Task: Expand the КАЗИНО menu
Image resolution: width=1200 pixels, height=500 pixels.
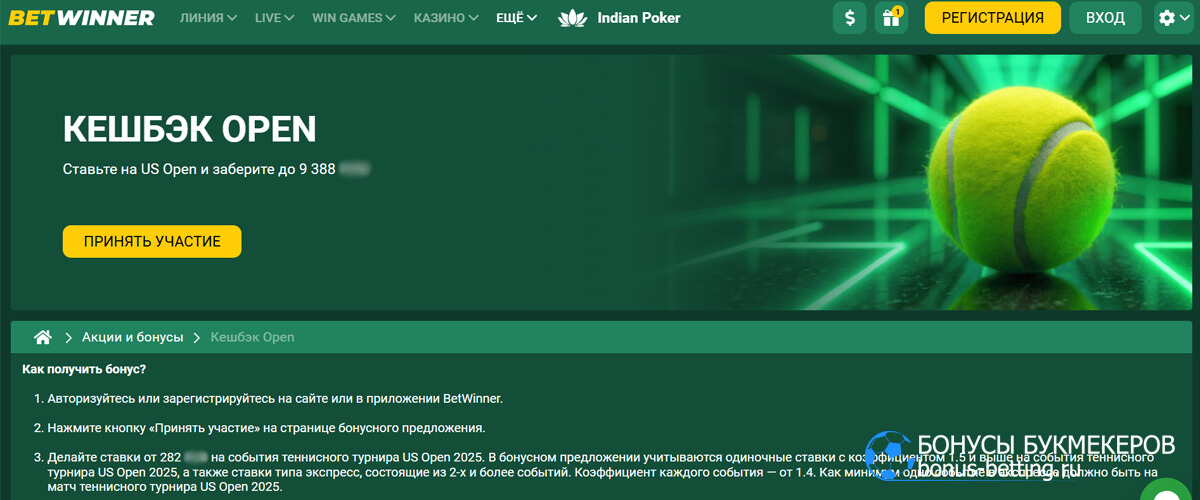Action: coord(446,18)
